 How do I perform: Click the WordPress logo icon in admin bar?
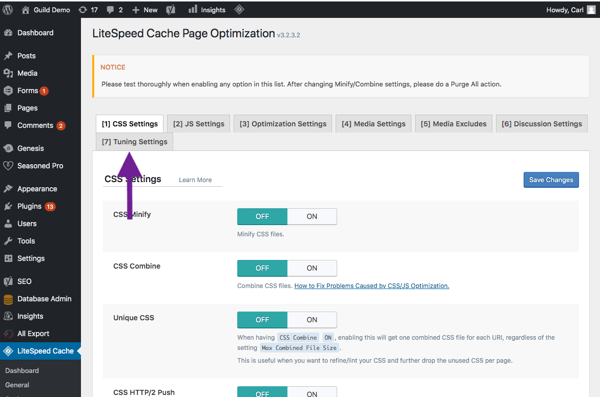(8, 10)
